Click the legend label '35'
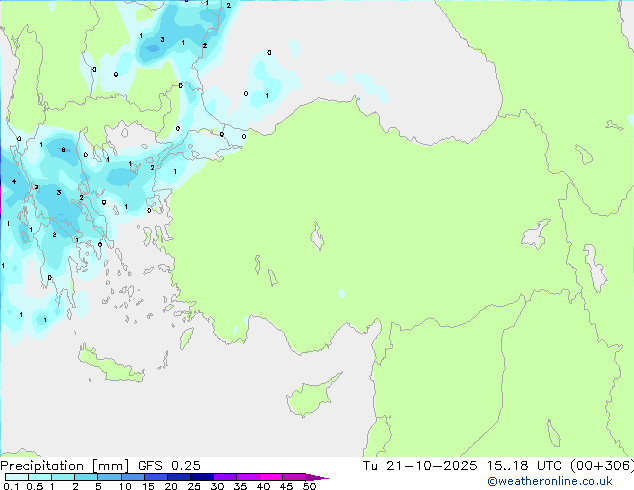 click(x=240, y=486)
